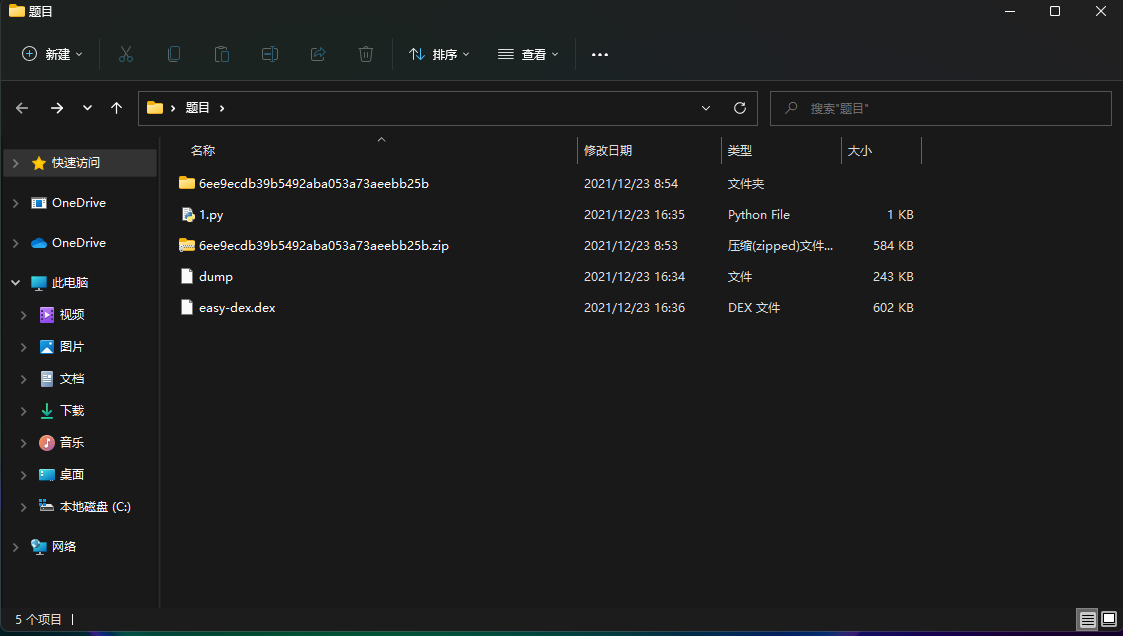This screenshot has width=1123, height=636.
Task: Sort by 名称 column header
Action: tap(203, 150)
